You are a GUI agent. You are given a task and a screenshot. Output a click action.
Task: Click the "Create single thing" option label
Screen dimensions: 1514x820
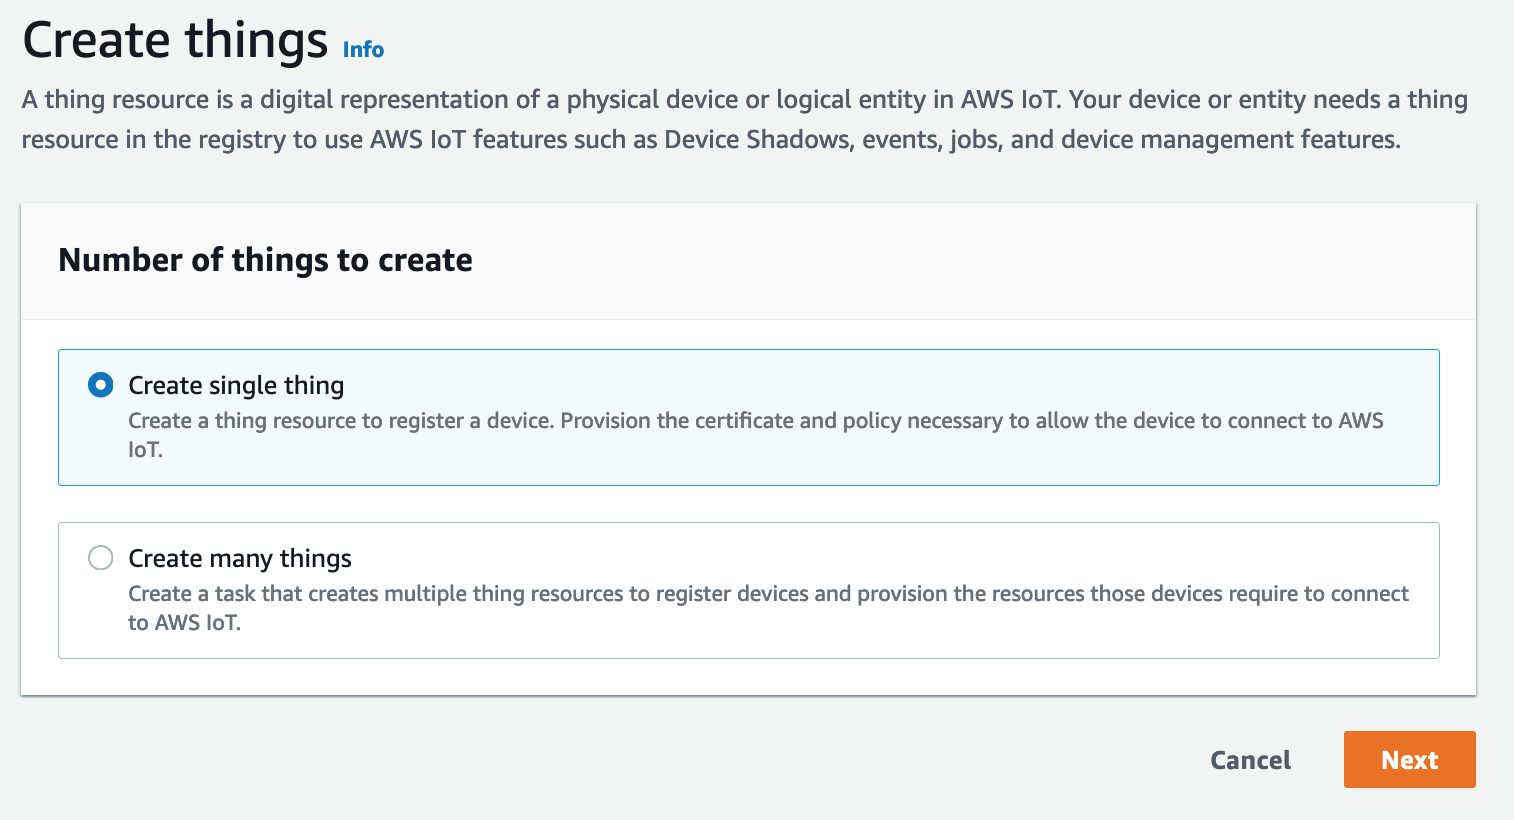point(236,386)
